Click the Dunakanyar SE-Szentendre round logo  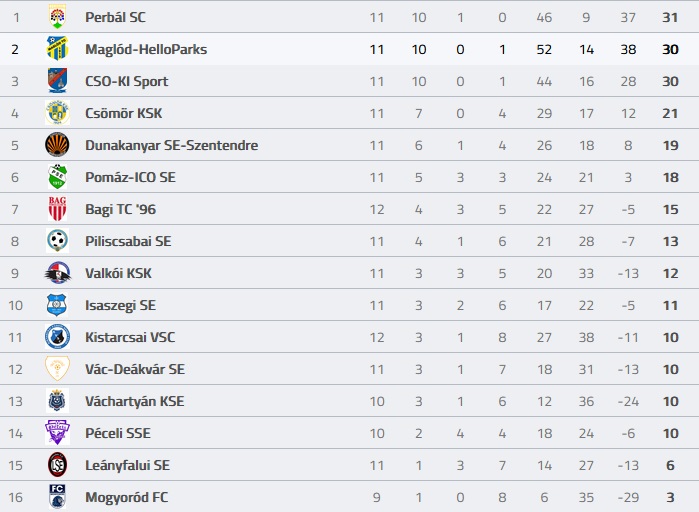(57, 145)
